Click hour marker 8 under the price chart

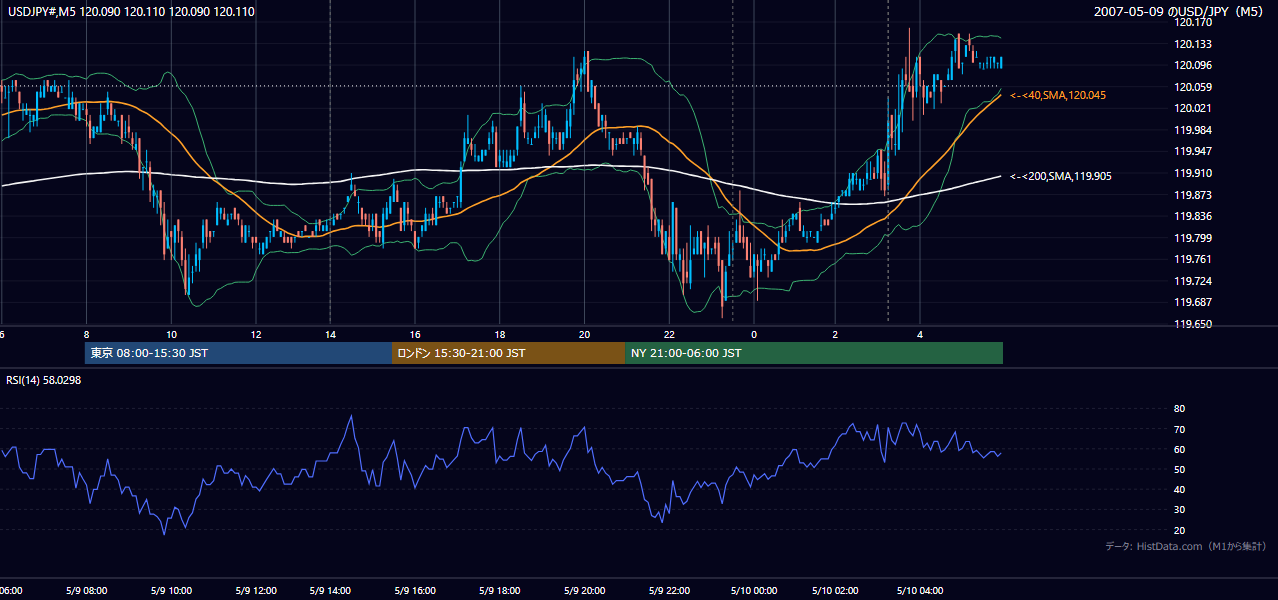tap(86, 334)
